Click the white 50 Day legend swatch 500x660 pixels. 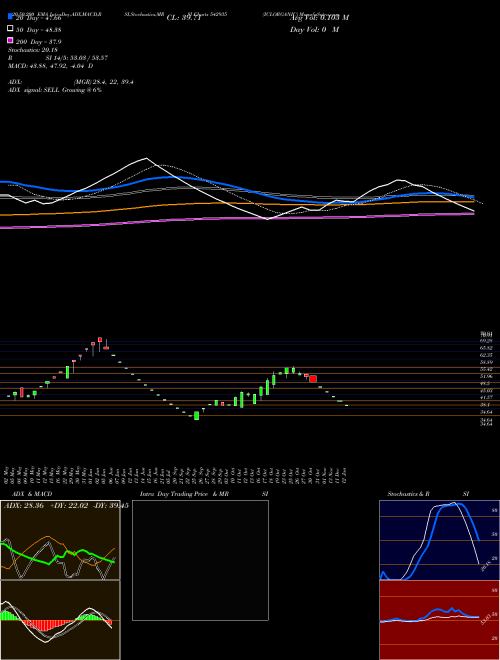point(10,29)
